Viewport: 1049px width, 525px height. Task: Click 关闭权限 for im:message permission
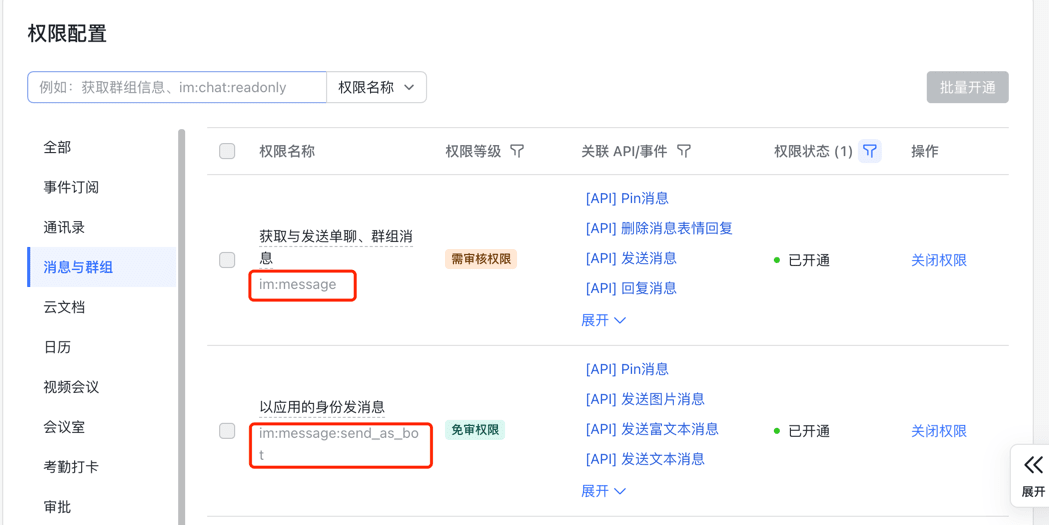pos(938,260)
